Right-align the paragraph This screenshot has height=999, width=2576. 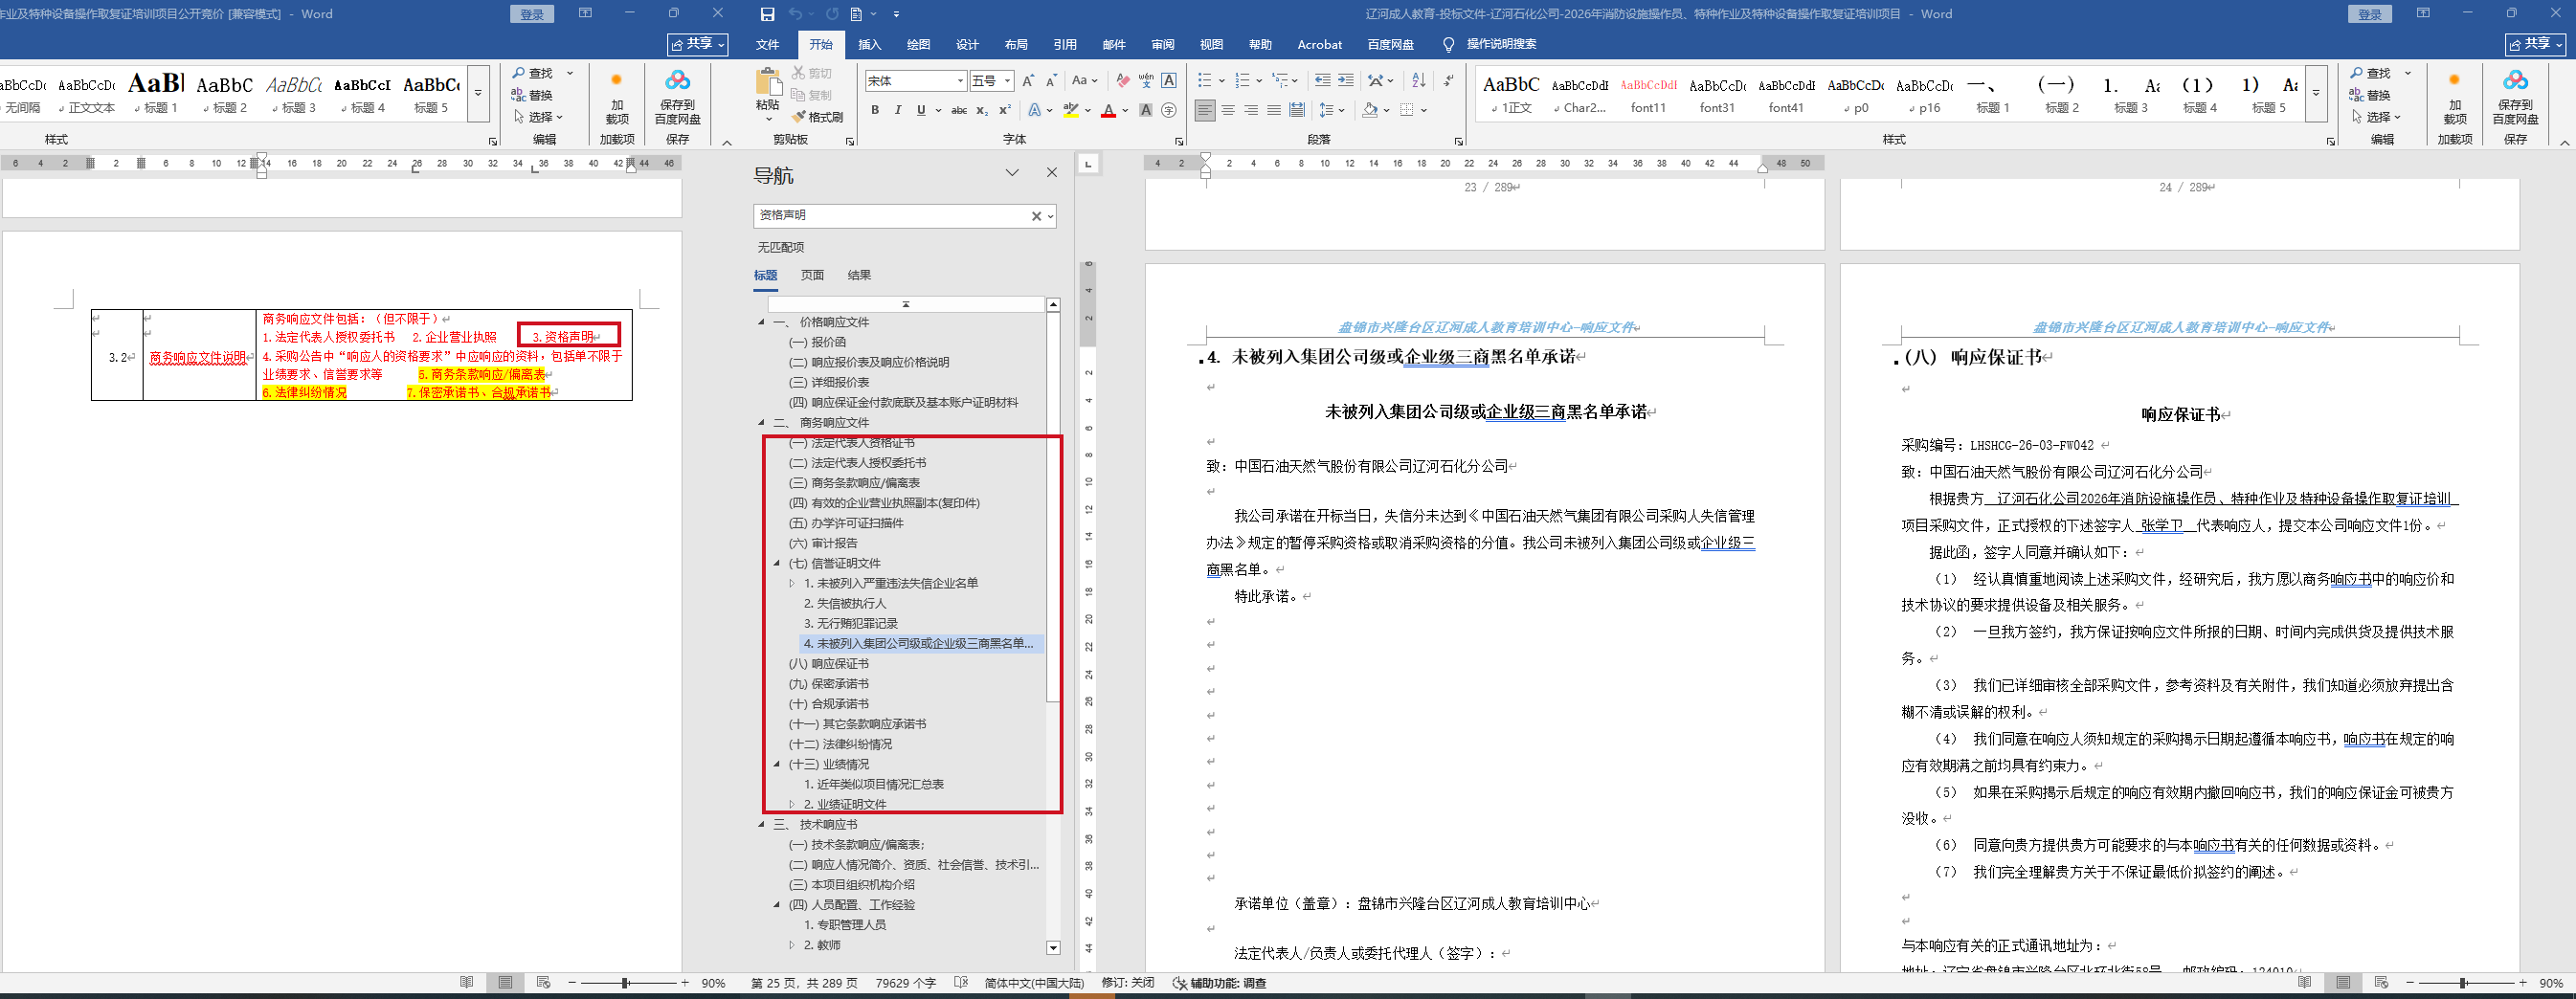pos(1251,110)
